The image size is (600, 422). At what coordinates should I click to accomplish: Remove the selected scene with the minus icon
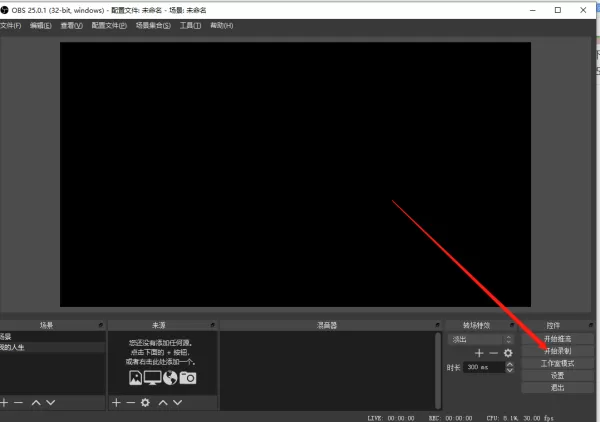[18, 402]
